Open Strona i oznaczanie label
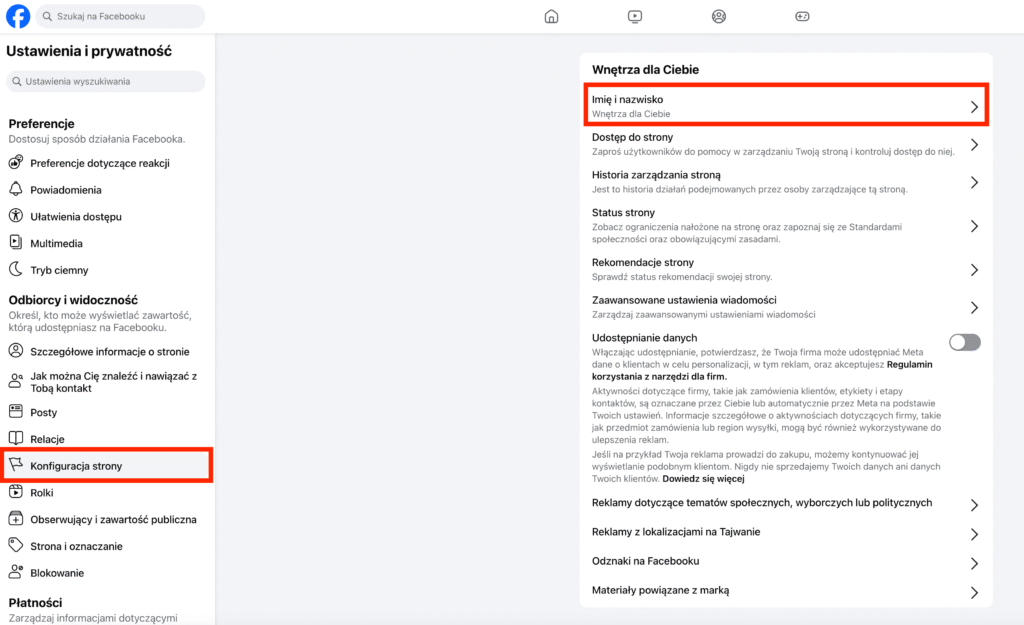The image size is (1024, 625). (76, 546)
